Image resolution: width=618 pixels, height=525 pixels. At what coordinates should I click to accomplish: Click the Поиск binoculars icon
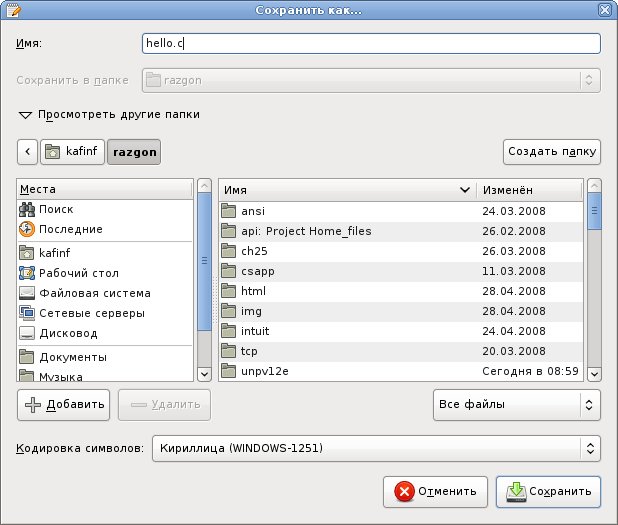pos(27,209)
